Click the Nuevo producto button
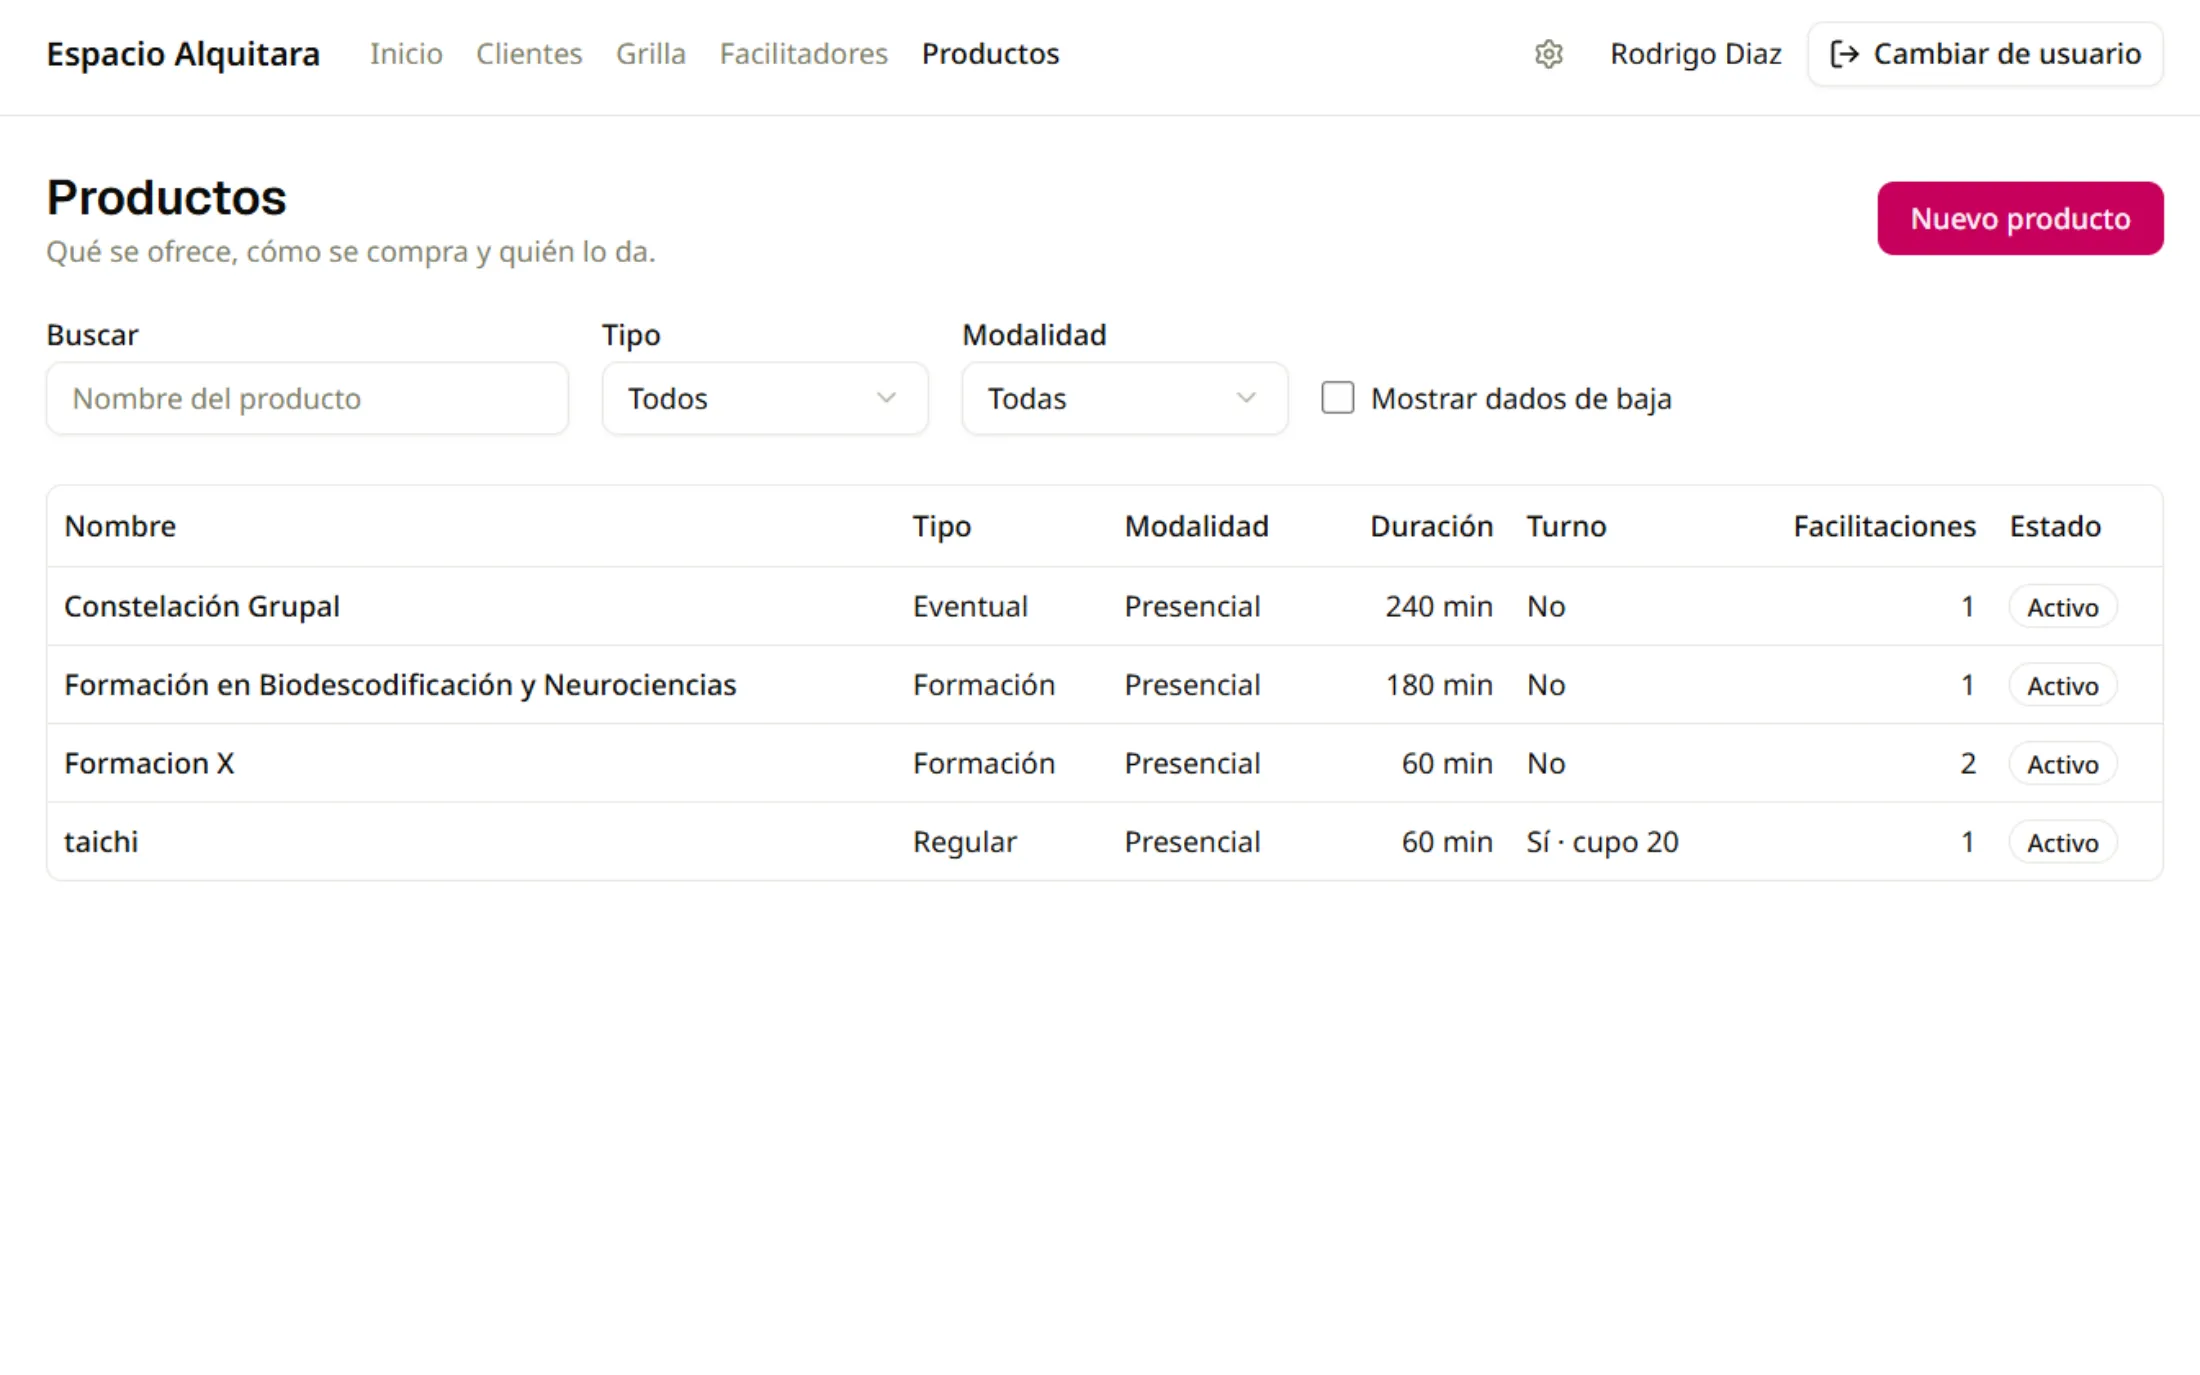 pyautogui.click(x=2020, y=218)
